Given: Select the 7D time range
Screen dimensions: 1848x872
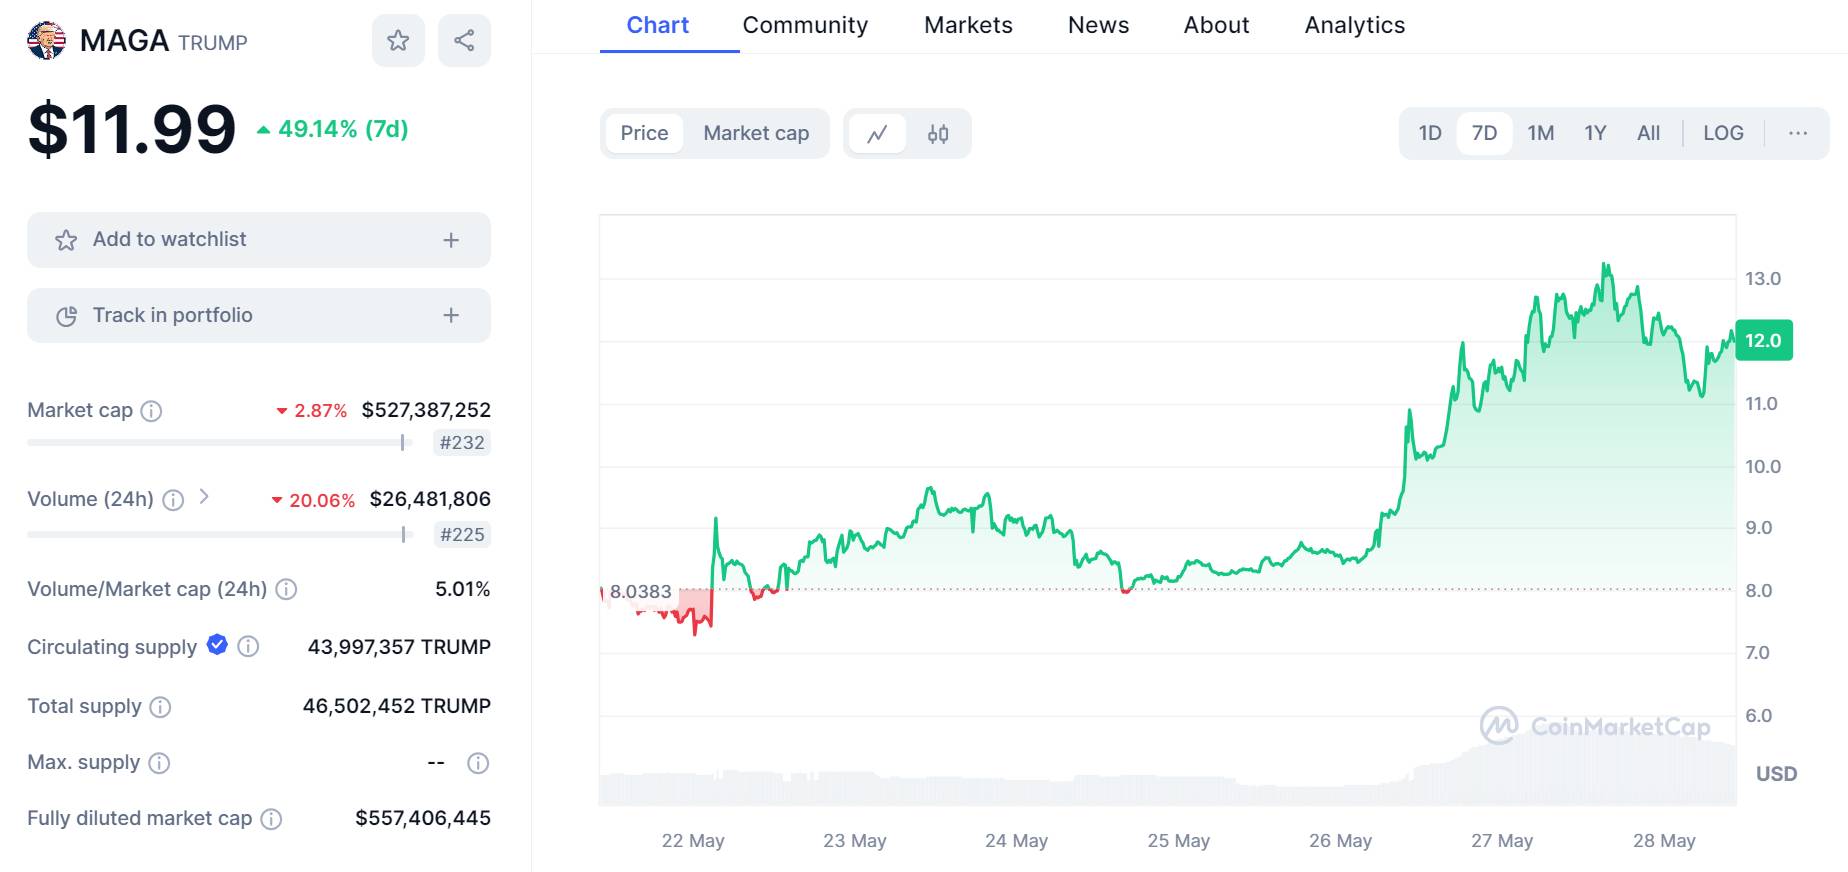Looking at the screenshot, I should [x=1484, y=133].
